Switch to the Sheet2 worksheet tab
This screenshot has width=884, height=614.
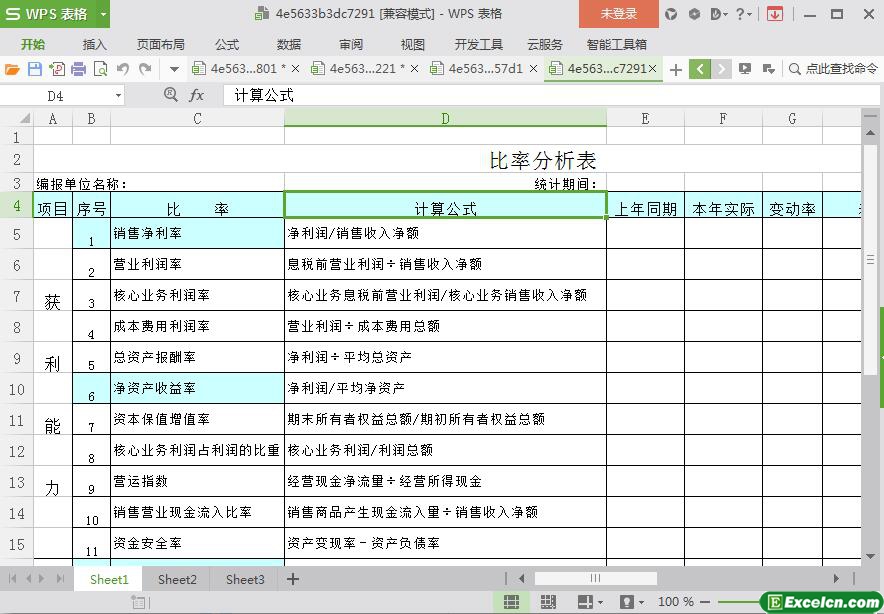coord(177,579)
